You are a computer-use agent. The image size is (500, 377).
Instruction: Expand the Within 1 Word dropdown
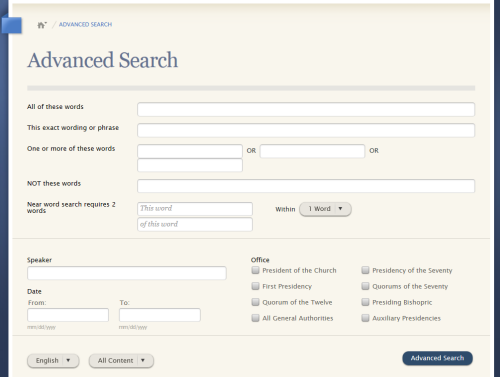325,209
